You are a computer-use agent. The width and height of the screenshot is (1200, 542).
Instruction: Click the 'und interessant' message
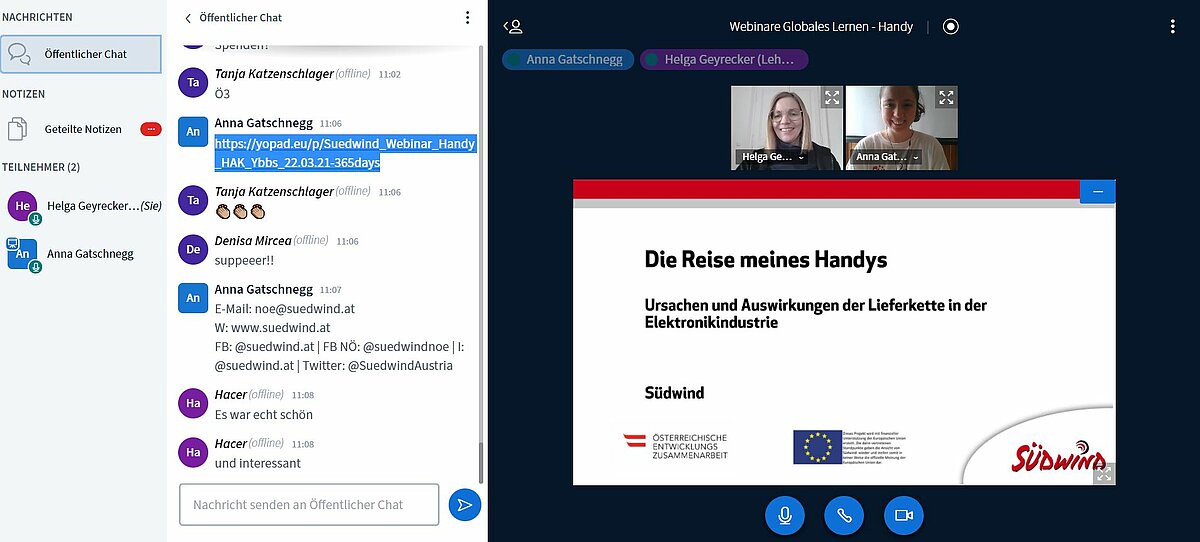258,463
